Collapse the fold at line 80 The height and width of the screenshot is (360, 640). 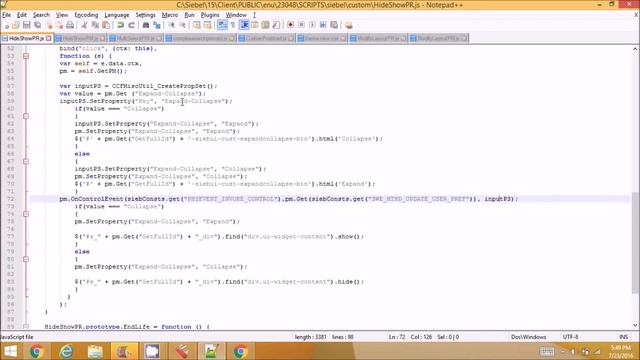coord(26,259)
